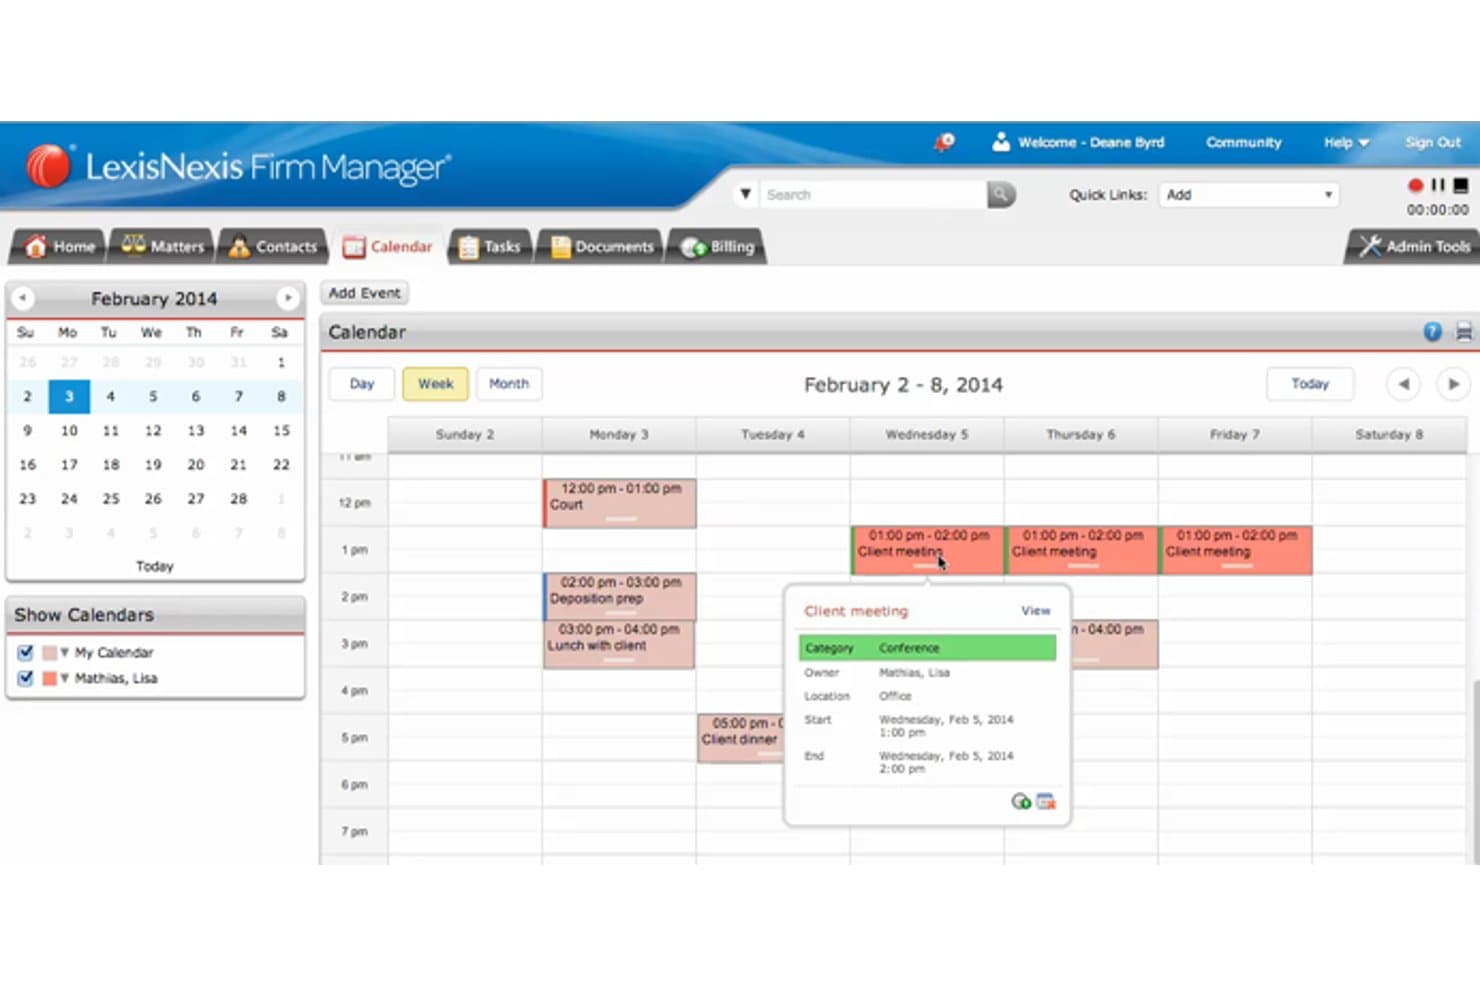Go to next week arrow

pyautogui.click(x=1453, y=384)
